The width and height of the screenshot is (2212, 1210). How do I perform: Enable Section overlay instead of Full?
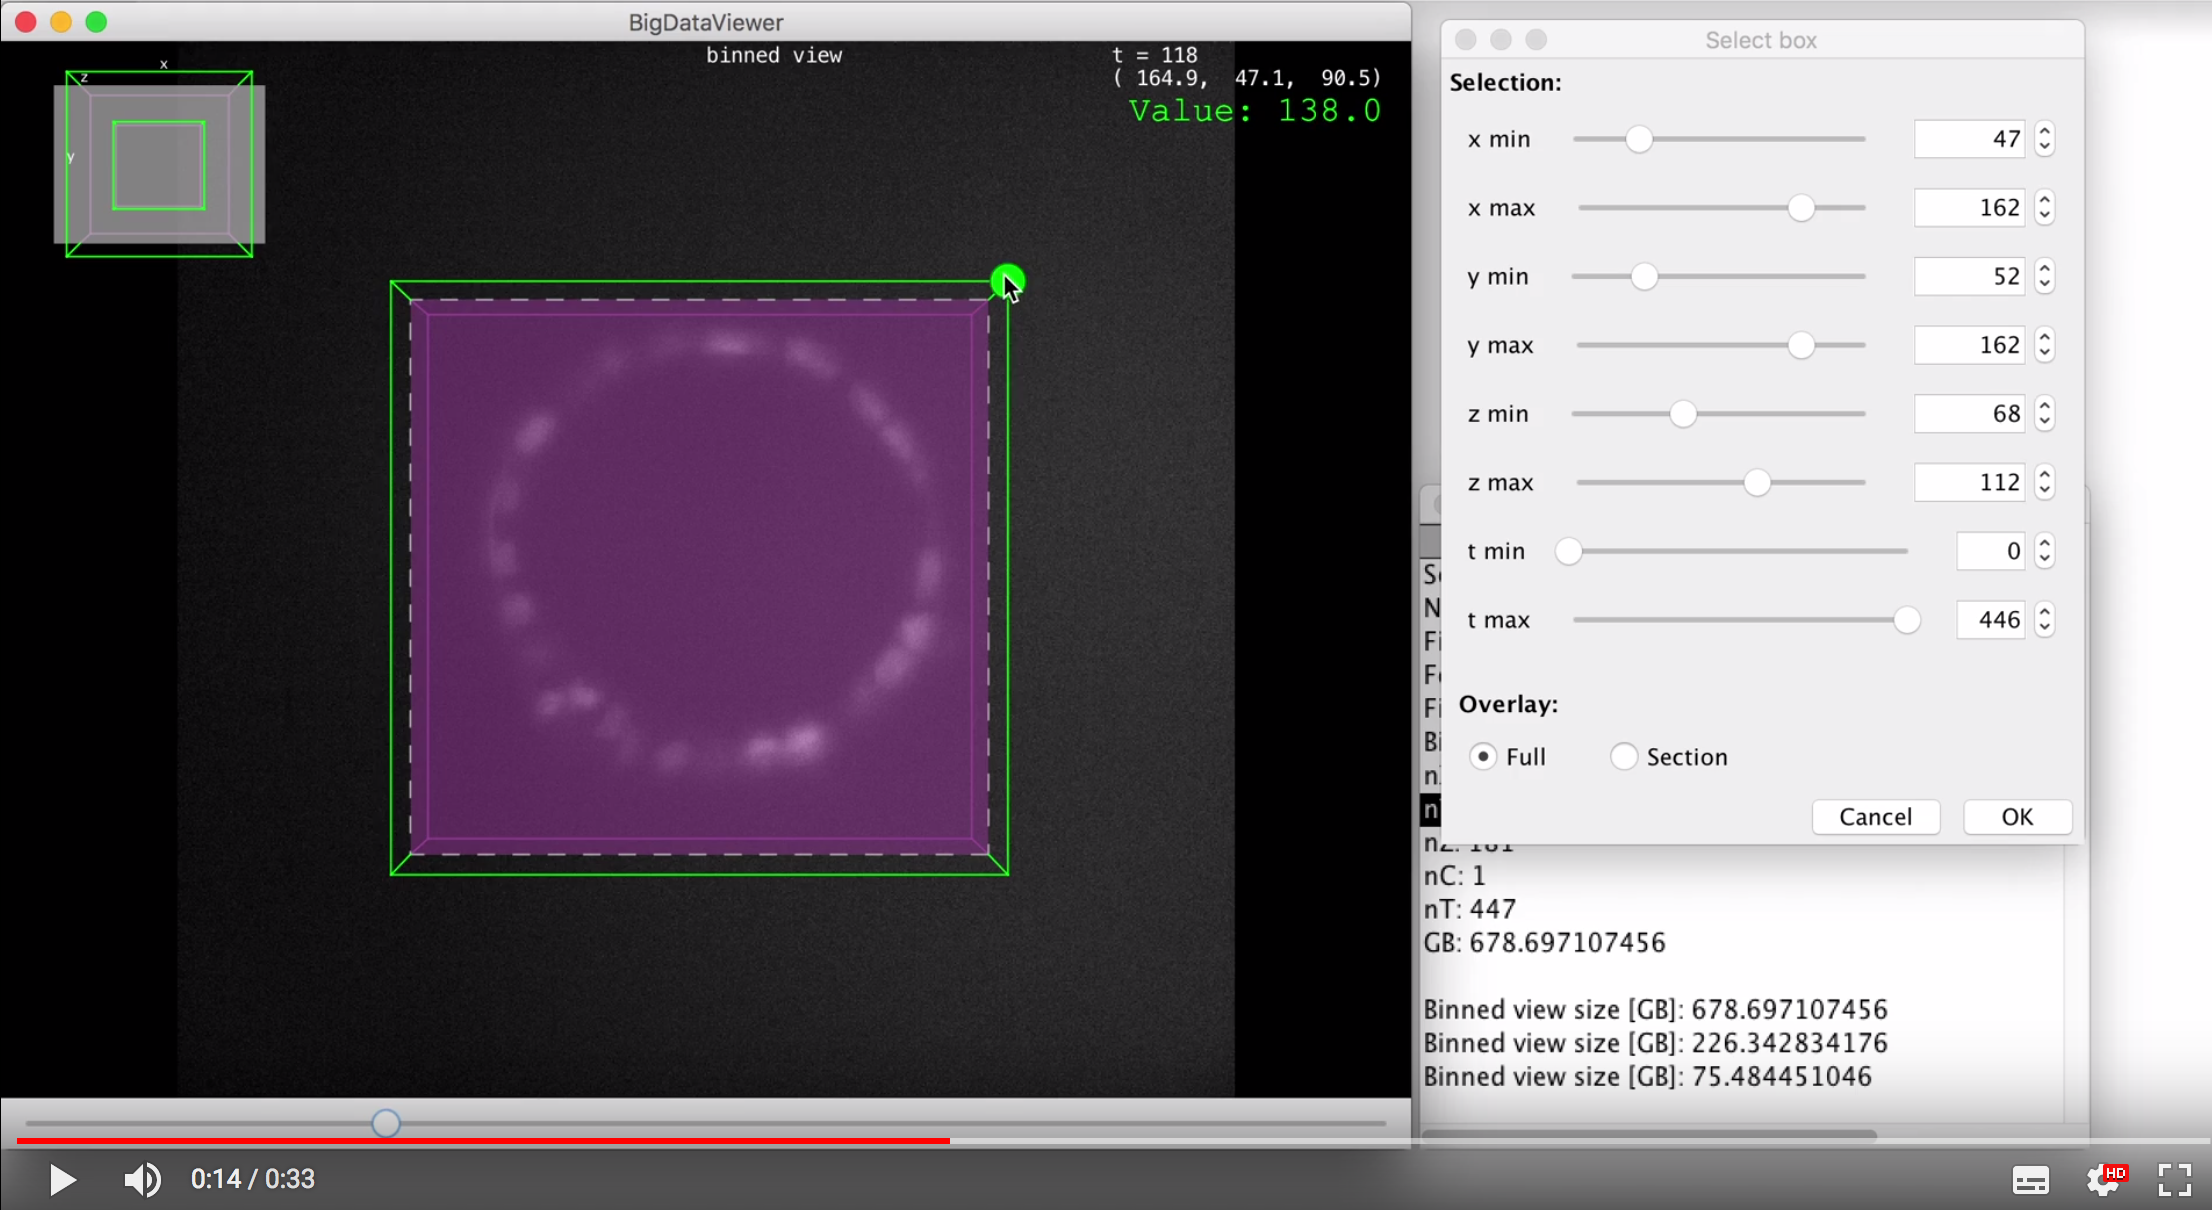tap(1623, 757)
